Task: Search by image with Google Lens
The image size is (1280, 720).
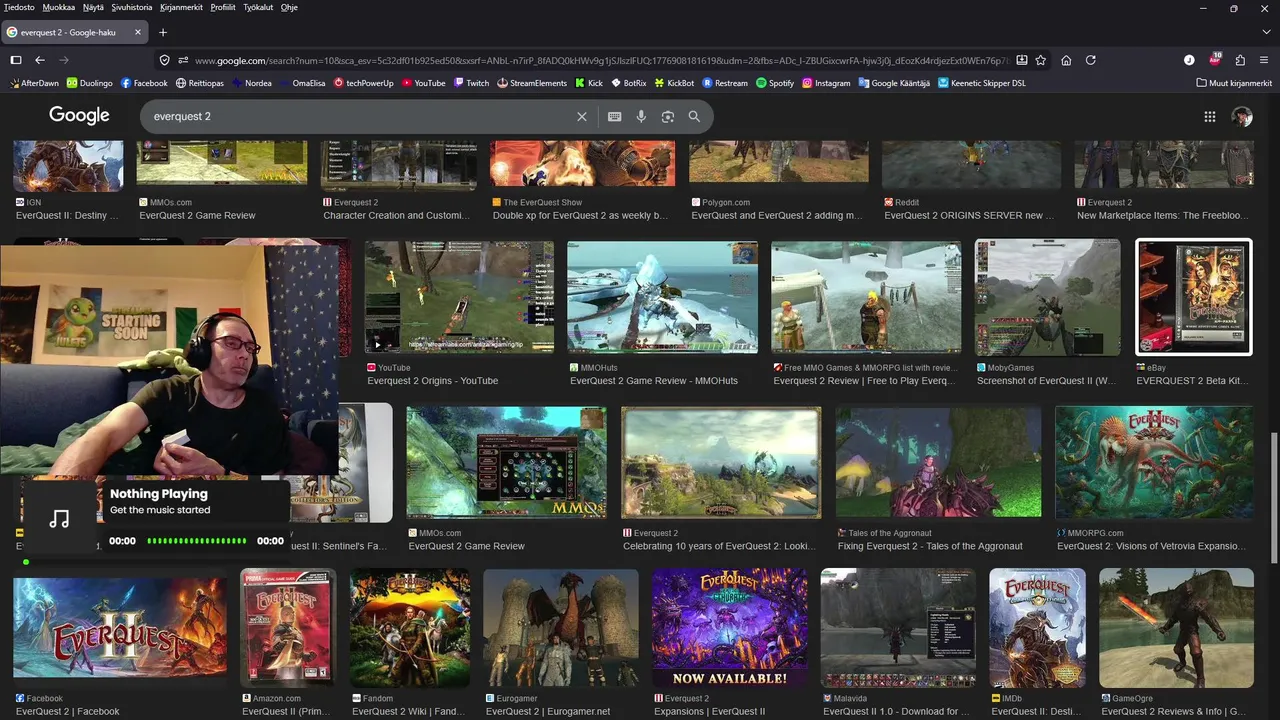Action: (667, 116)
